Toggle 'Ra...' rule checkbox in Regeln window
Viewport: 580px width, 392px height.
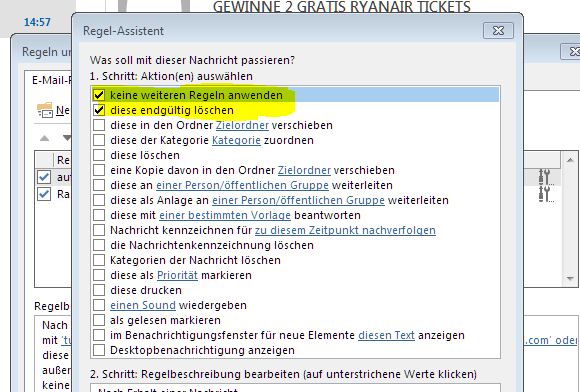[44, 194]
